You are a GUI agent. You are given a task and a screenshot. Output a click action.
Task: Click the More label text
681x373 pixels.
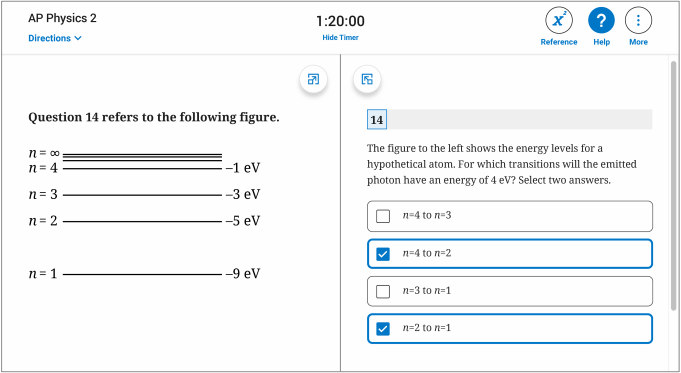(x=638, y=42)
